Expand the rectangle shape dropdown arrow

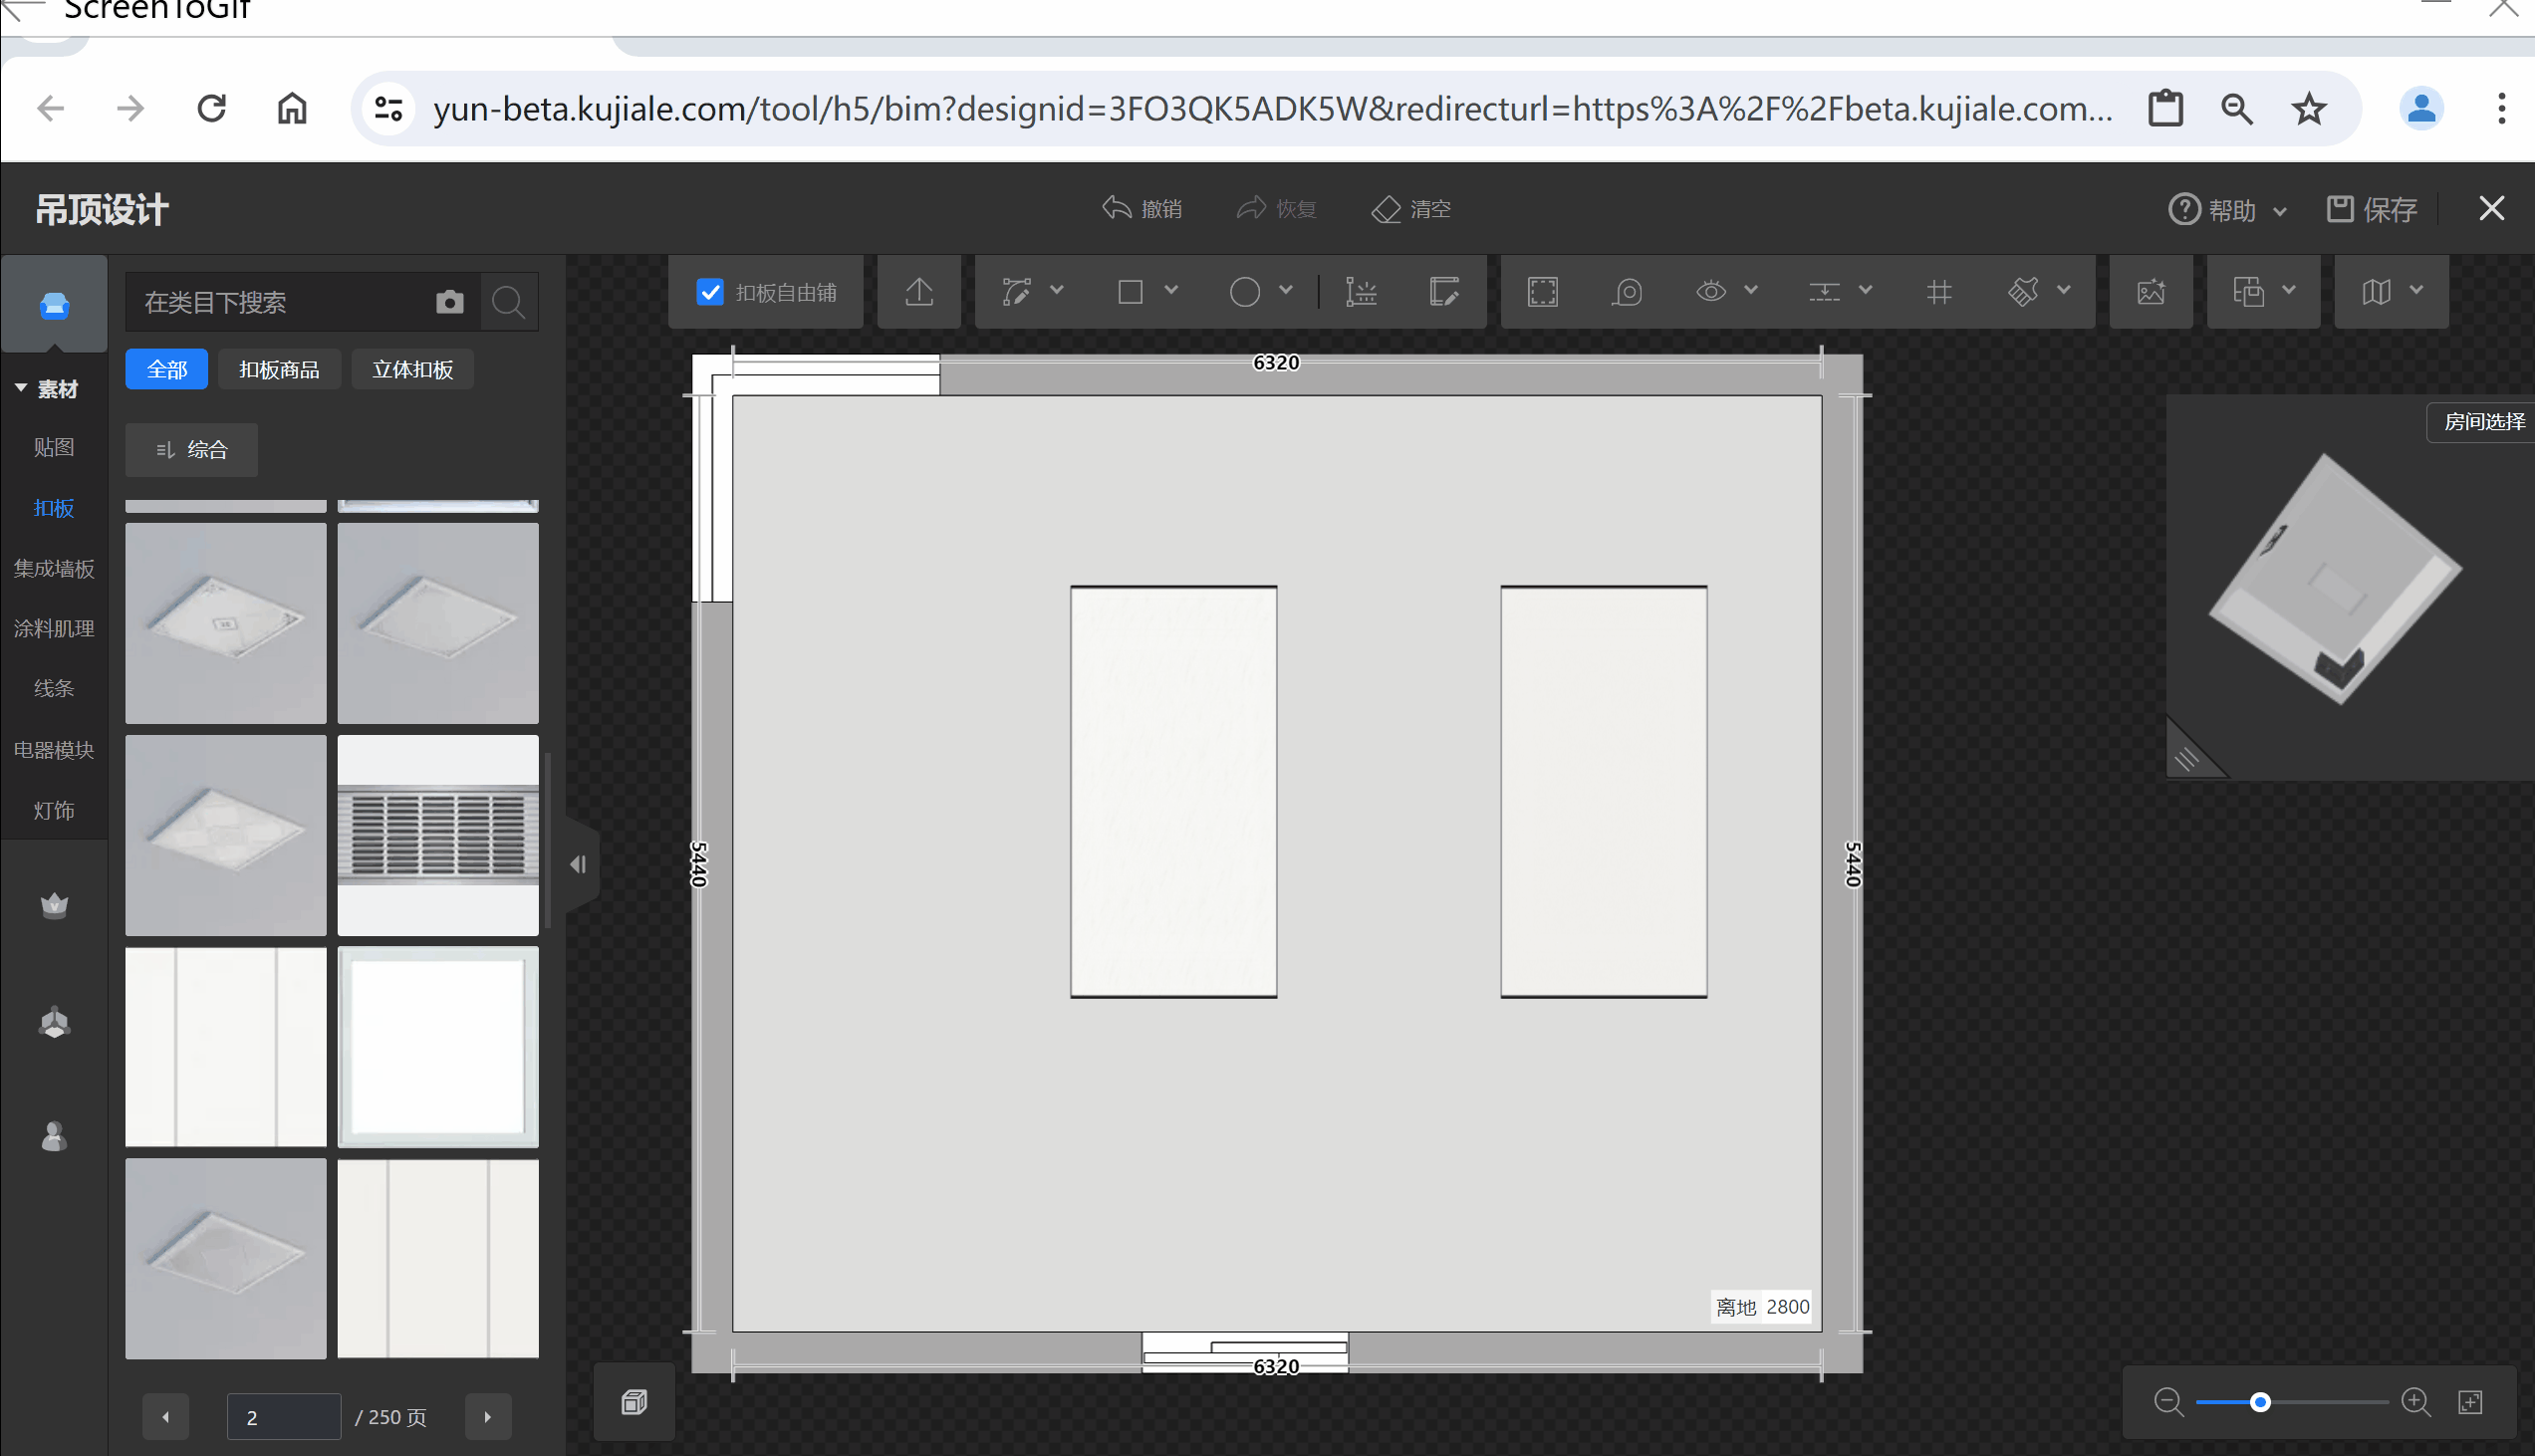point(1171,291)
